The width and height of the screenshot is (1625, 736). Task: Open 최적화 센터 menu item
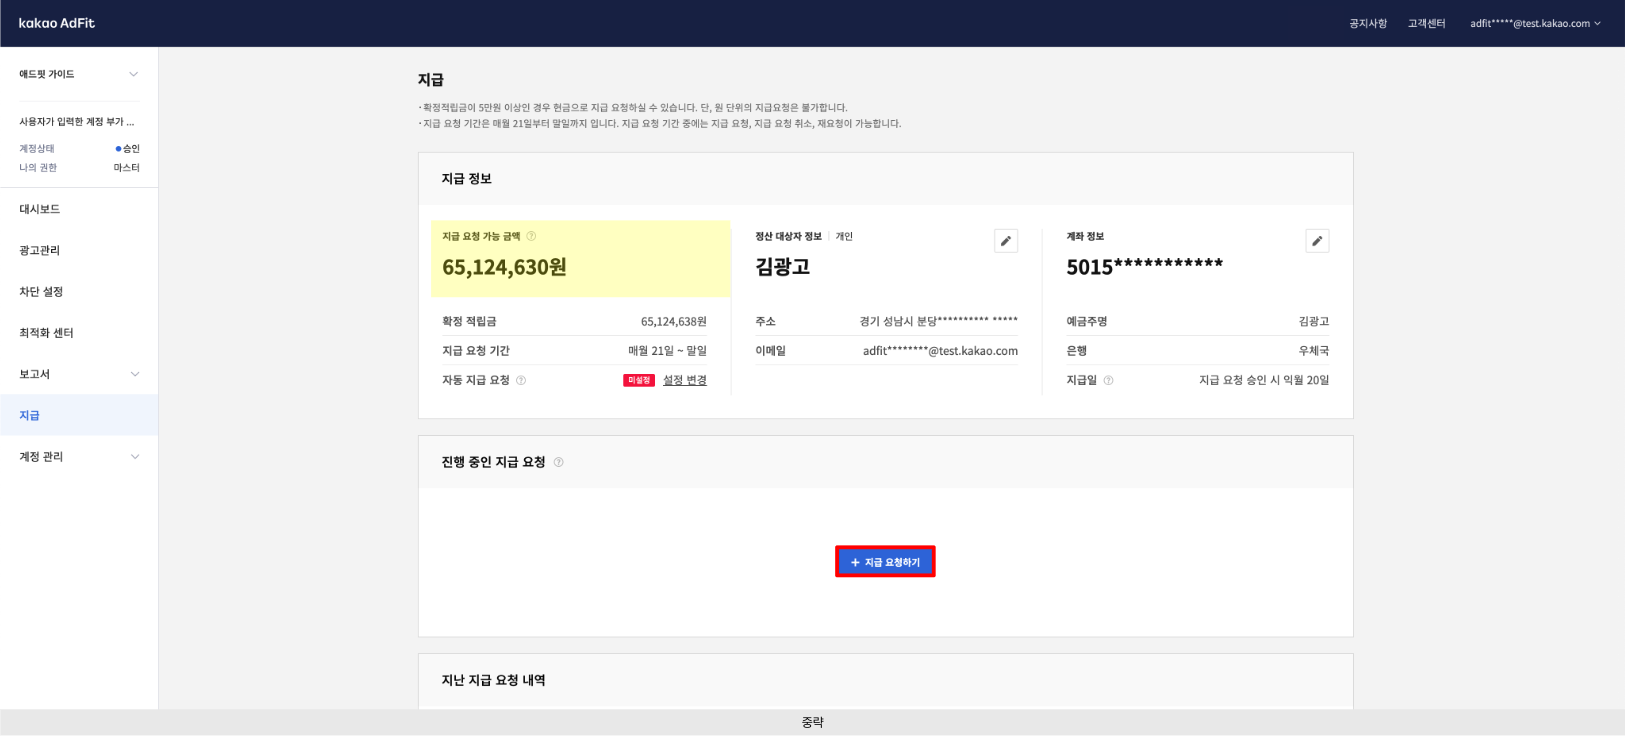[46, 333]
